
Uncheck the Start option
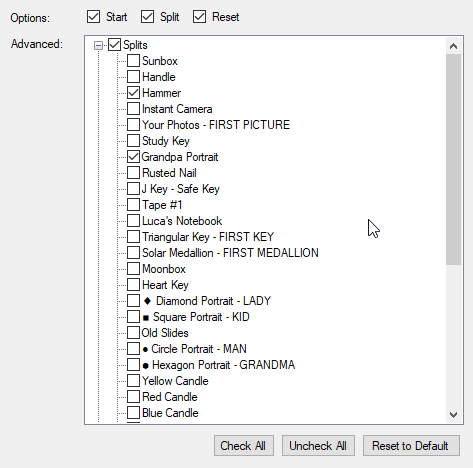coord(93,17)
